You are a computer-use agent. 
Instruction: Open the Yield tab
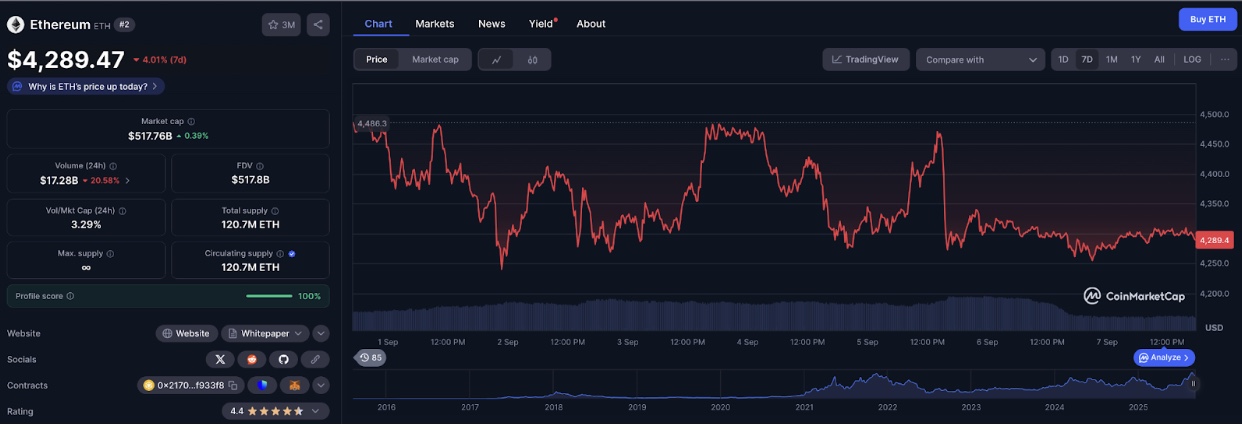click(x=542, y=24)
